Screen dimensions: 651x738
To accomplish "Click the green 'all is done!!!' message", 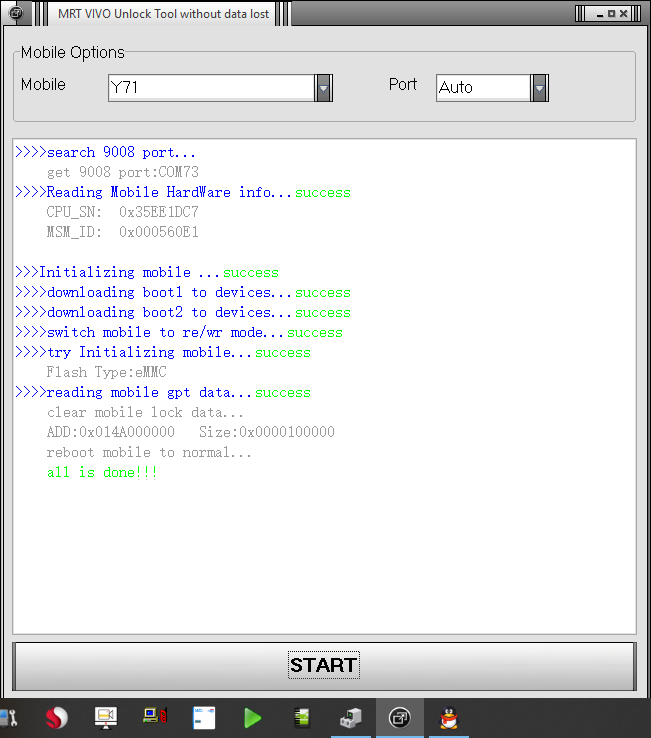I will [102, 472].
